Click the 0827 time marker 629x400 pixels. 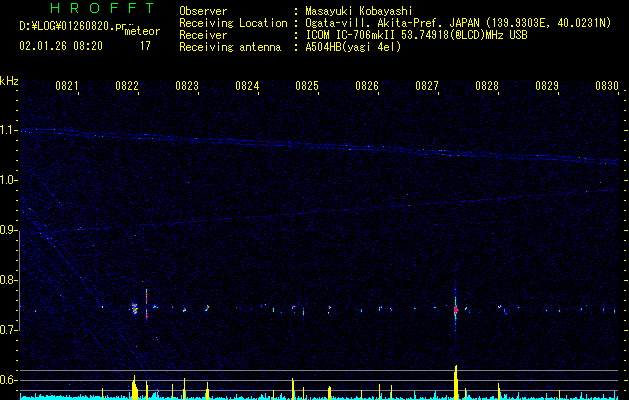427,86
